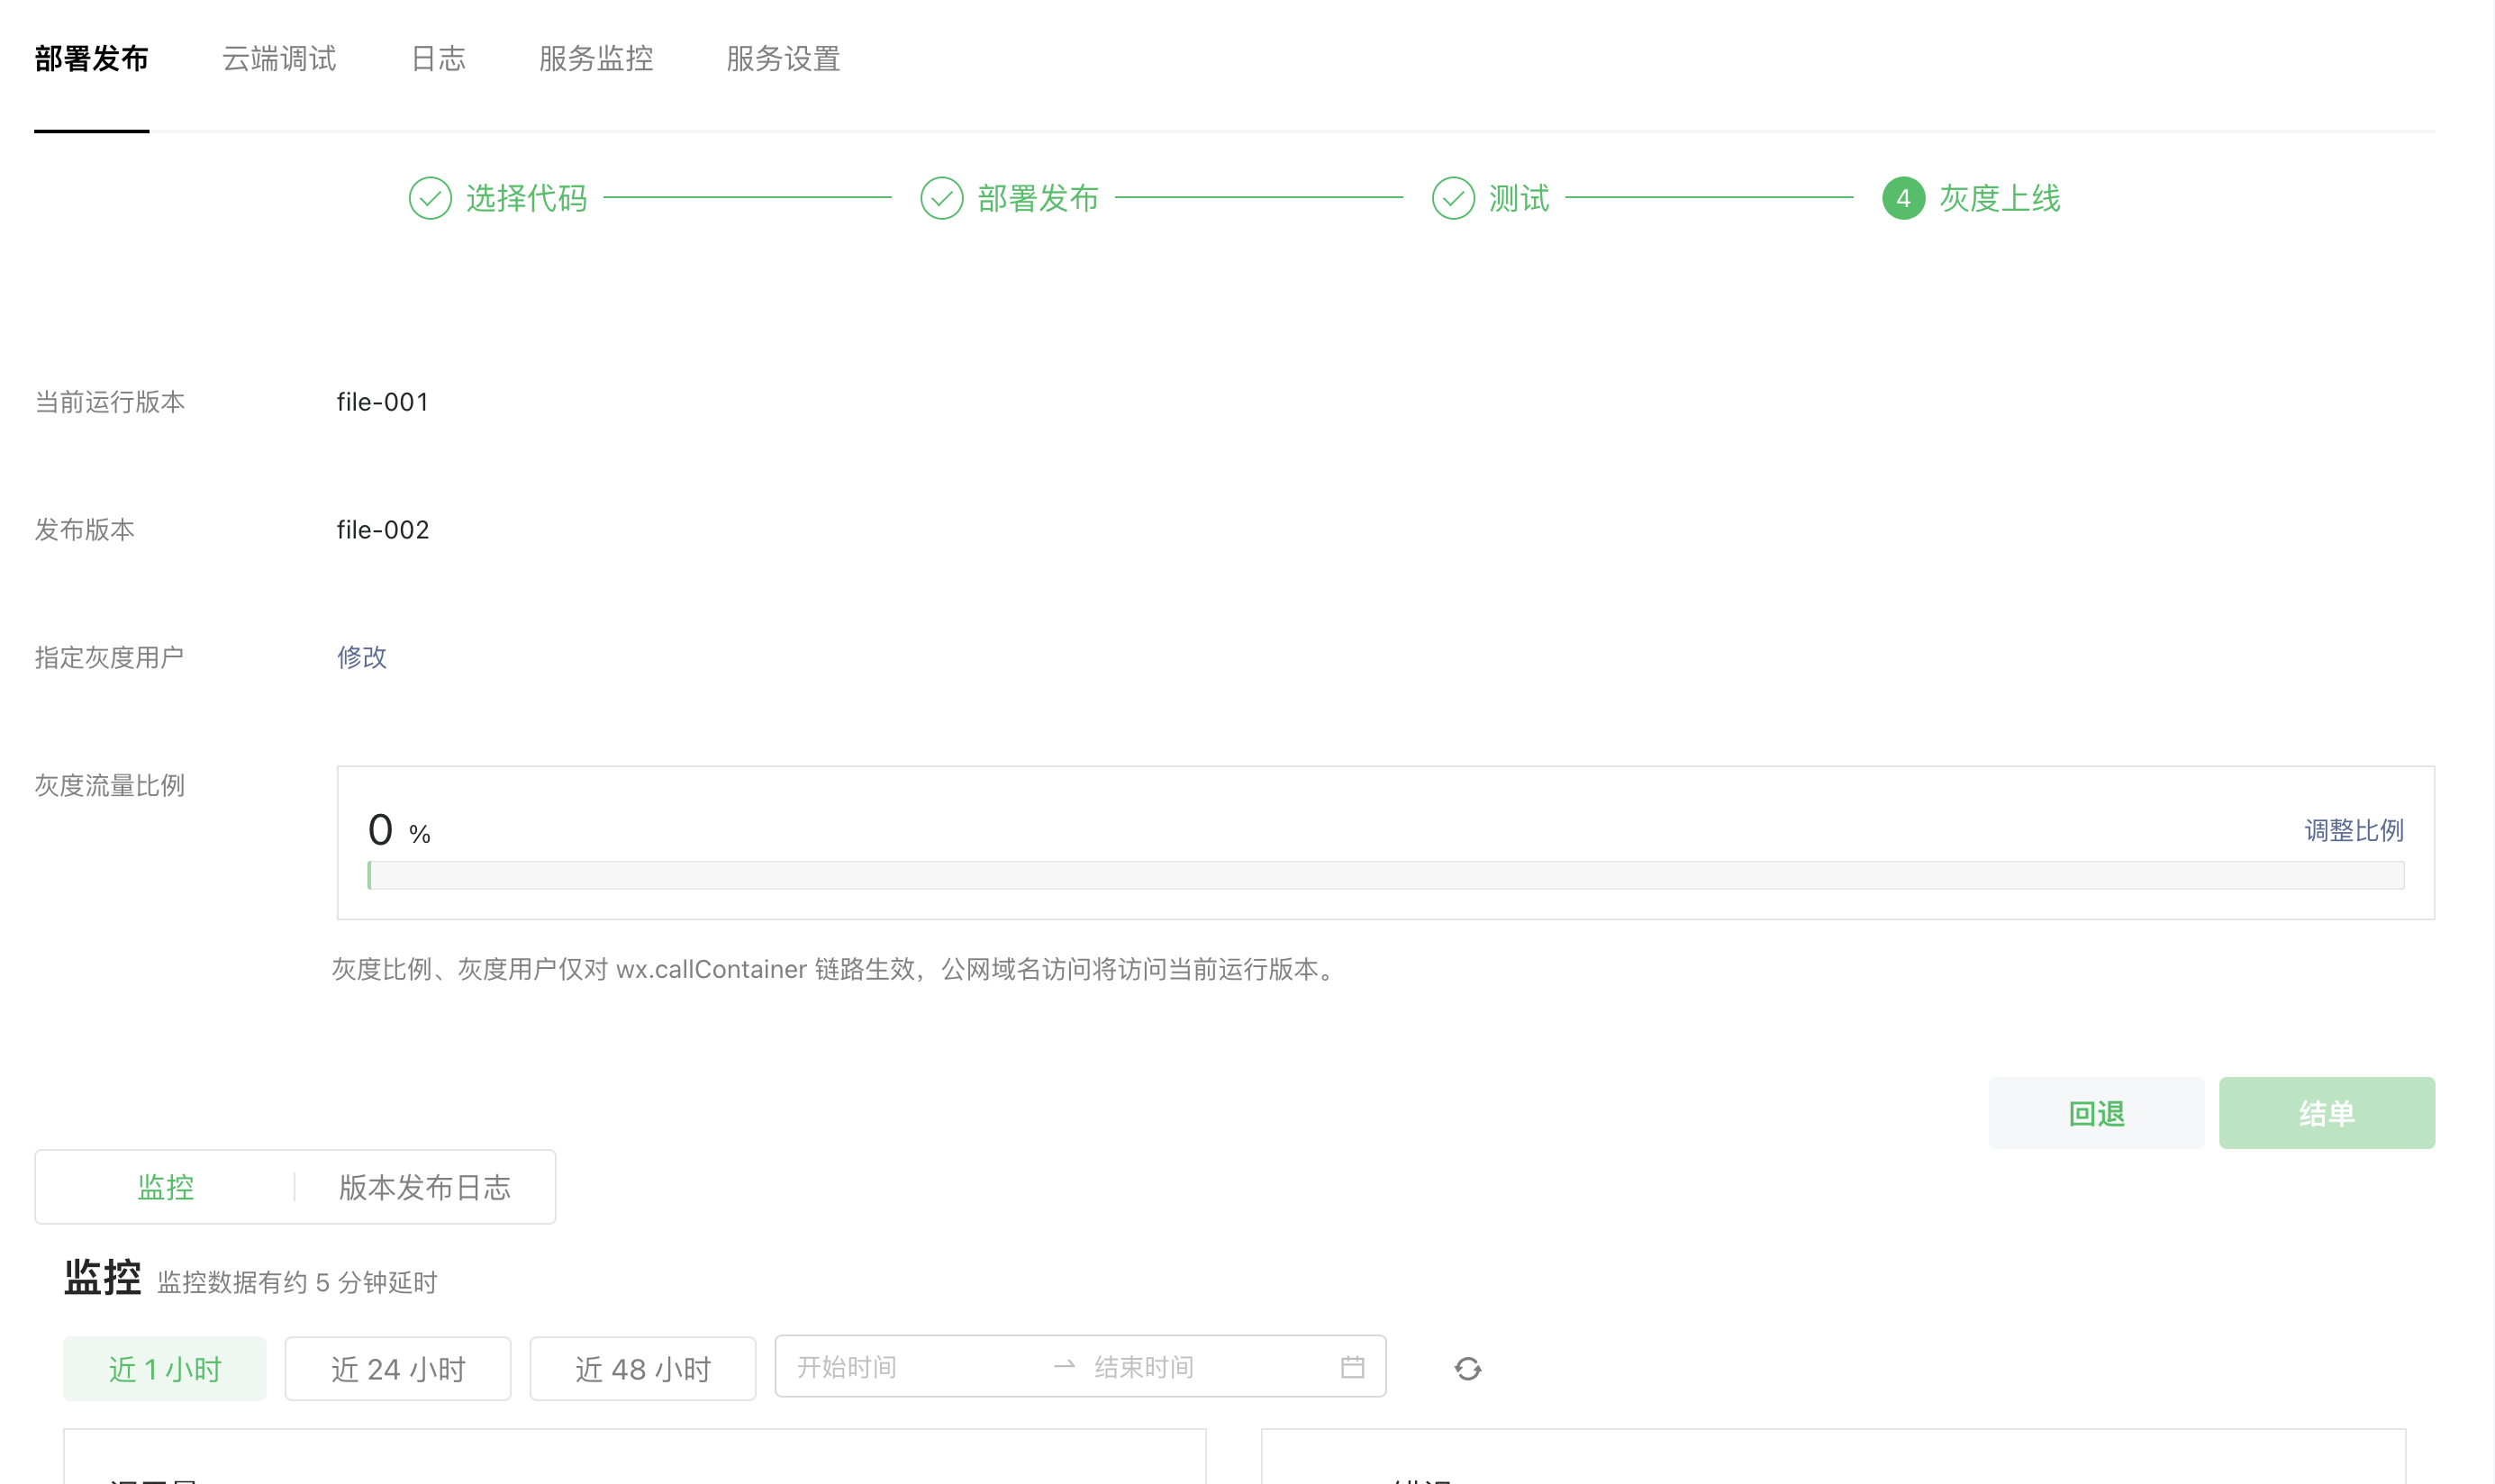Click the 修改 link for gray users
The height and width of the screenshot is (1484, 2495).
click(x=362, y=657)
